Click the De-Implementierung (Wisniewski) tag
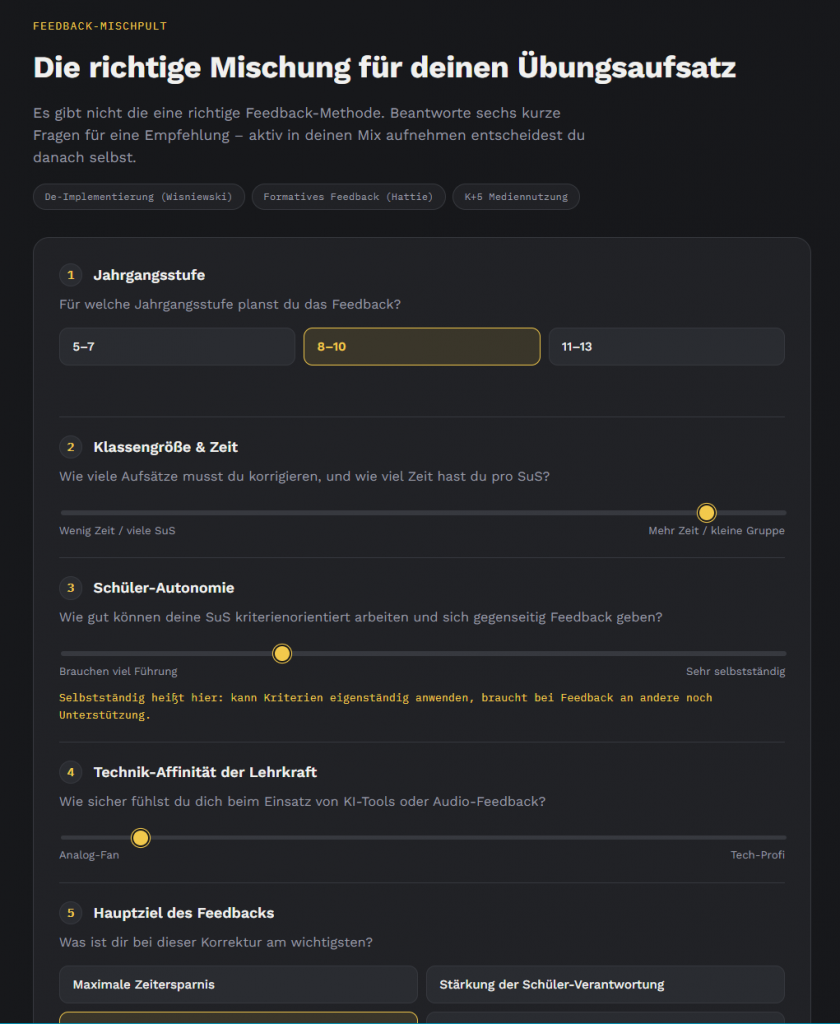Viewport: 840px width, 1024px height. (139, 197)
